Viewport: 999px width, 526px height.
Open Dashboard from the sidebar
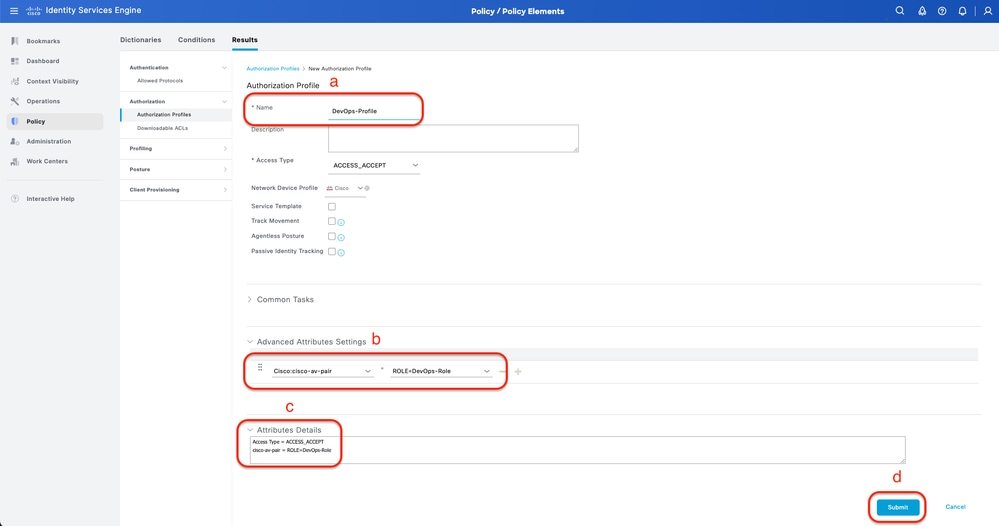[43, 61]
